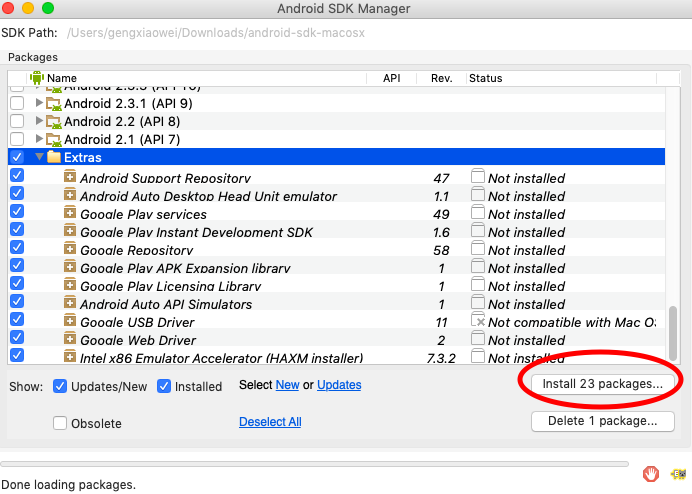Click the API column header
The height and width of the screenshot is (494, 692).
coord(391,78)
